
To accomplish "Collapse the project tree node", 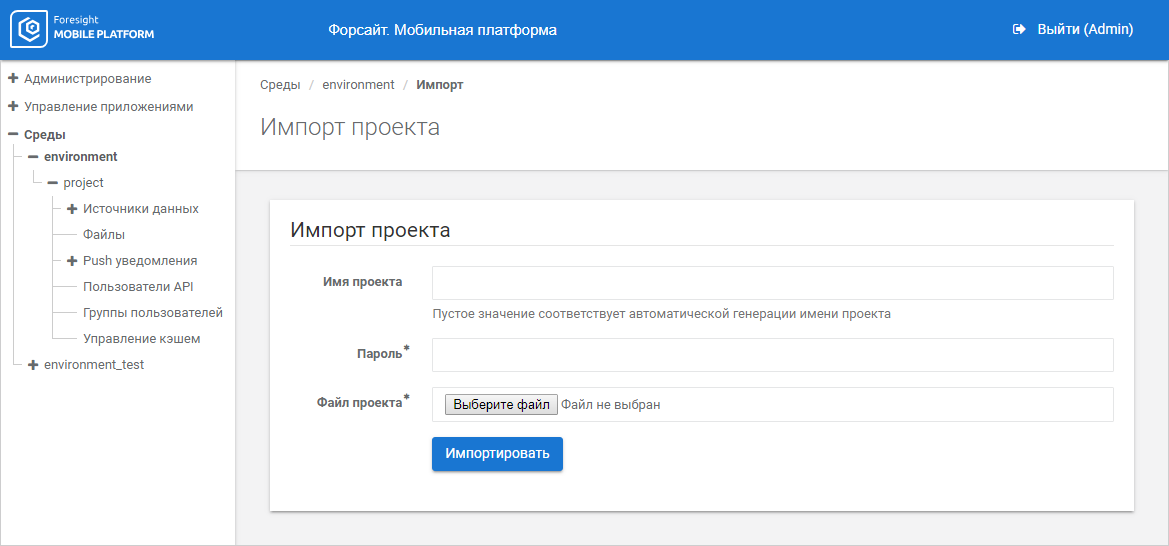I will (x=52, y=183).
